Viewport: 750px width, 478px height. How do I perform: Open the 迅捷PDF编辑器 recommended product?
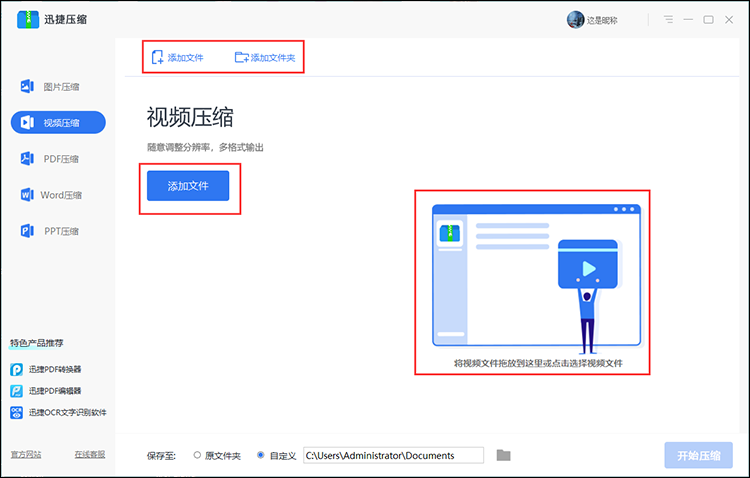tap(46, 391)
